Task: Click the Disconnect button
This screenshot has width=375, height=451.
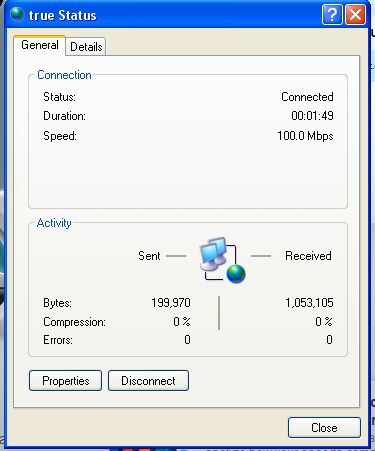Action: pyautogui.click(x=148, y=381)
